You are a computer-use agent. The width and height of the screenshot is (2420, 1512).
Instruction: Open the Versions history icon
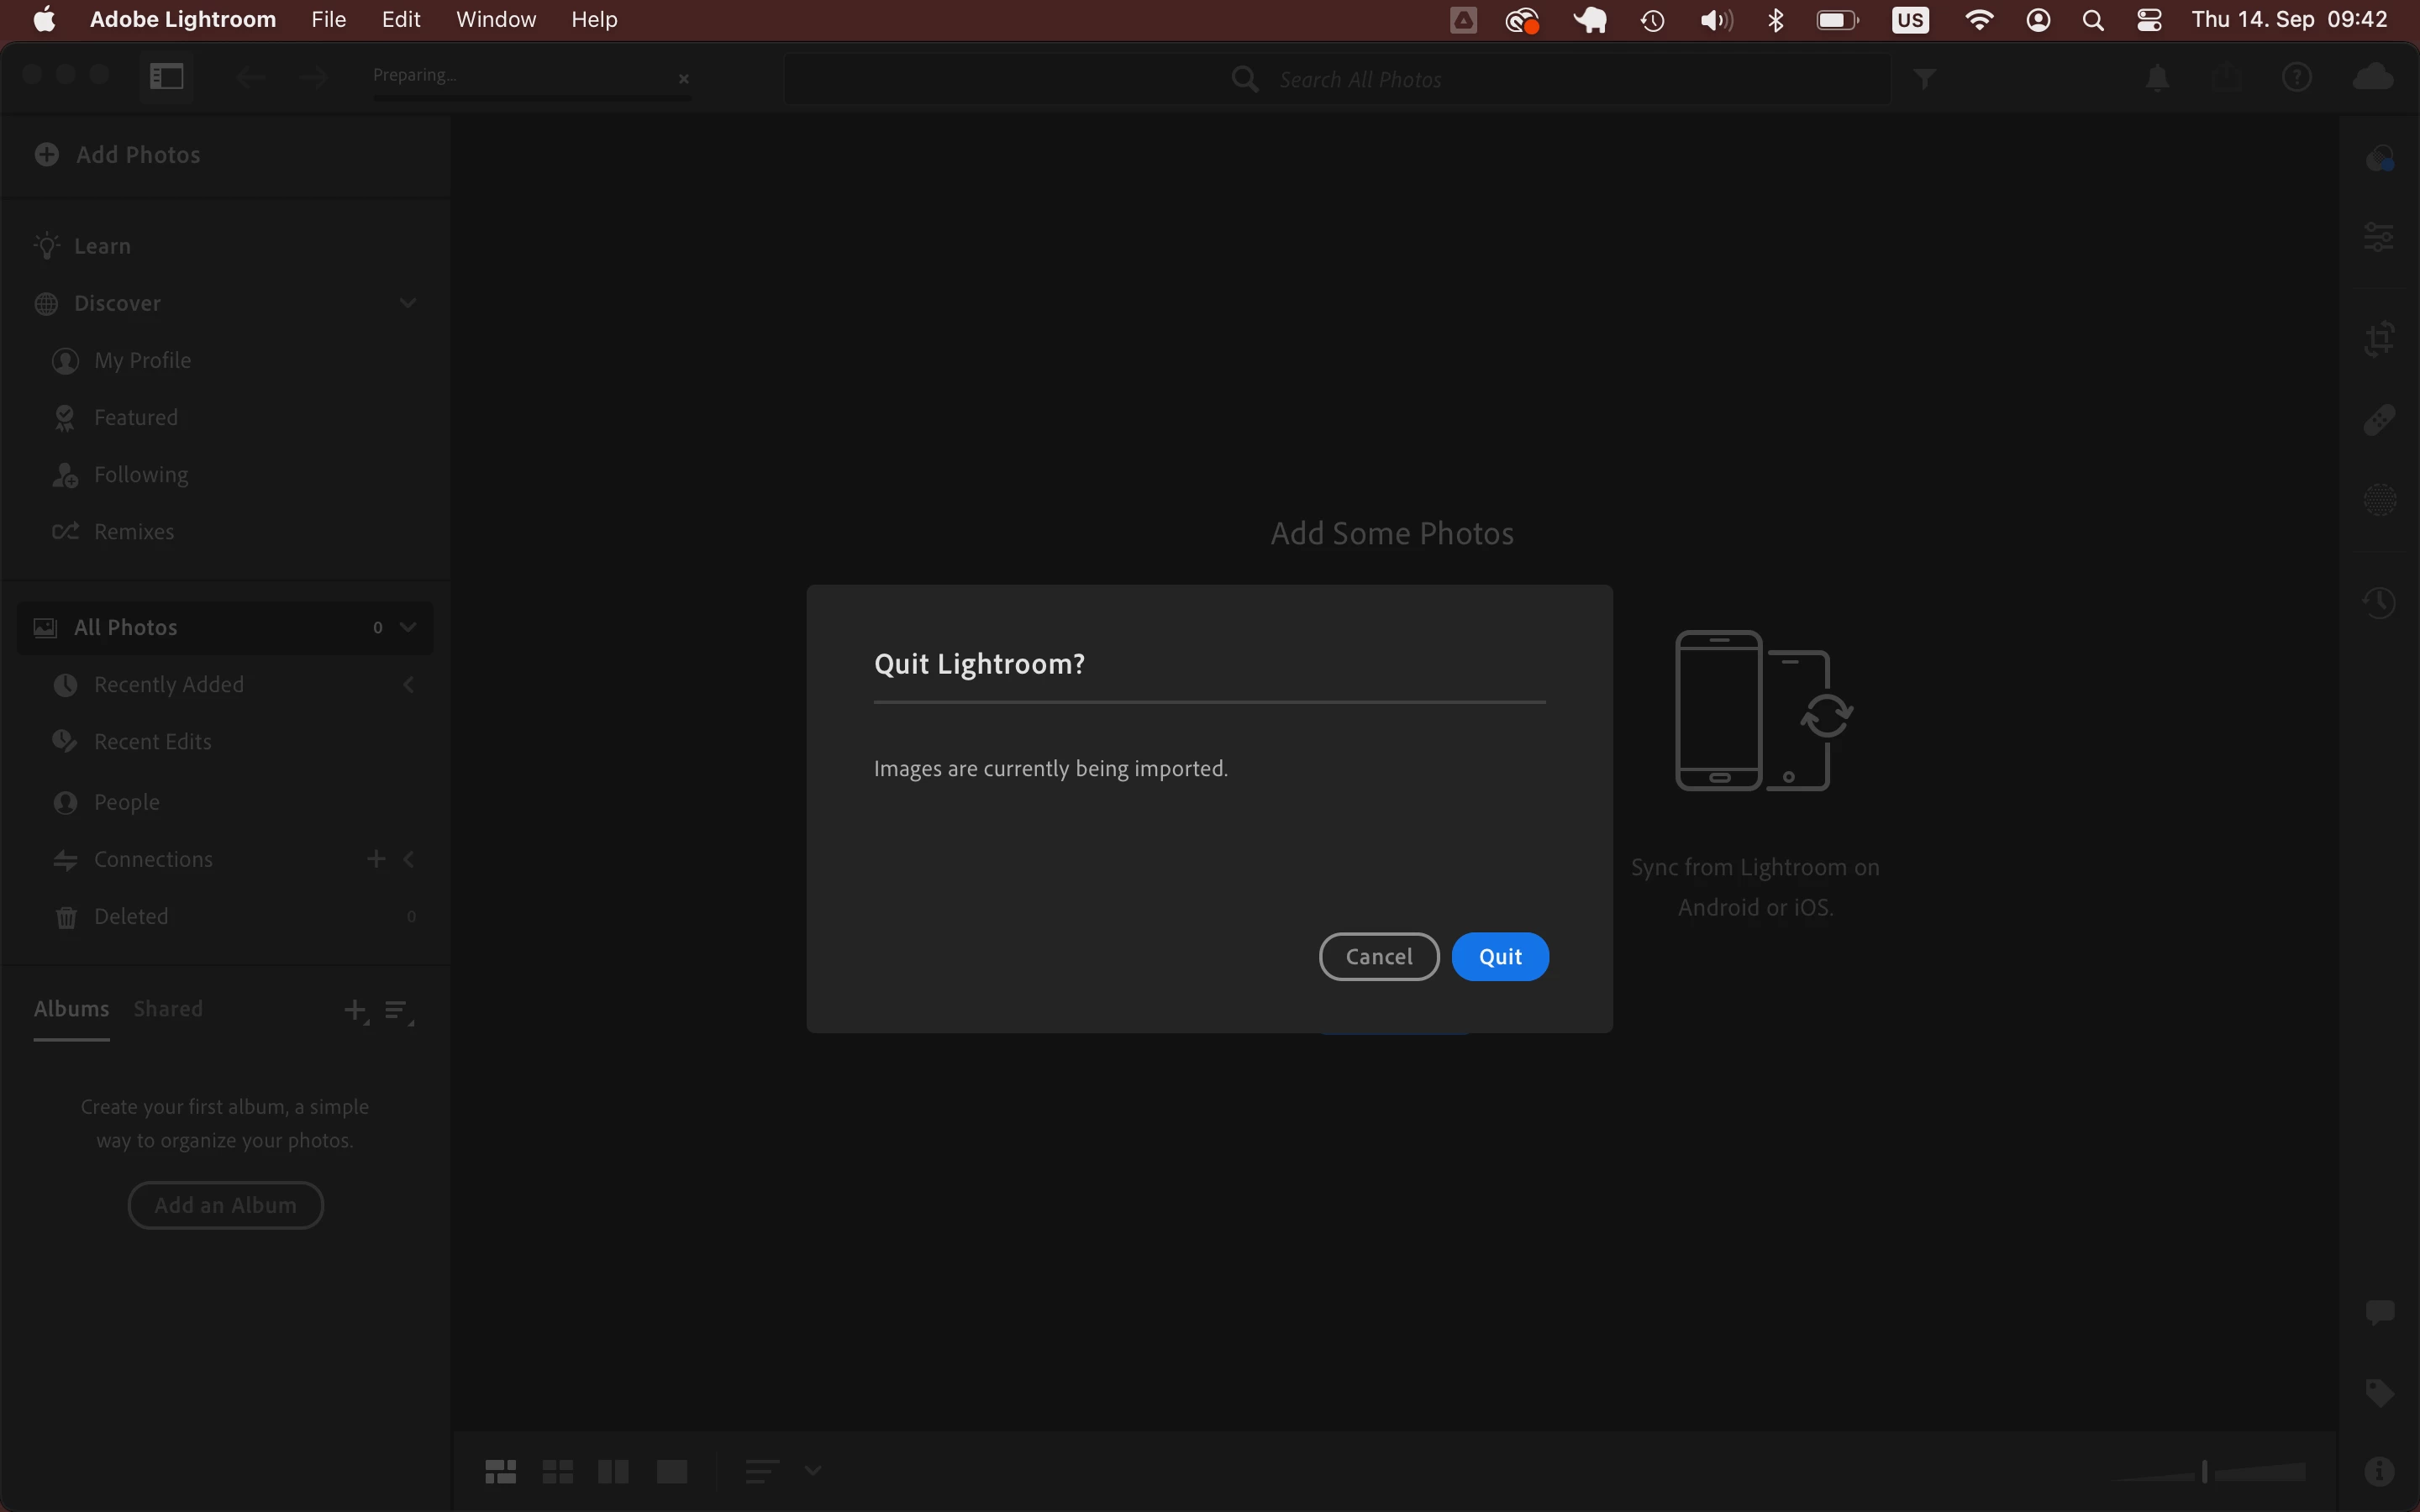pos(2379,602)
